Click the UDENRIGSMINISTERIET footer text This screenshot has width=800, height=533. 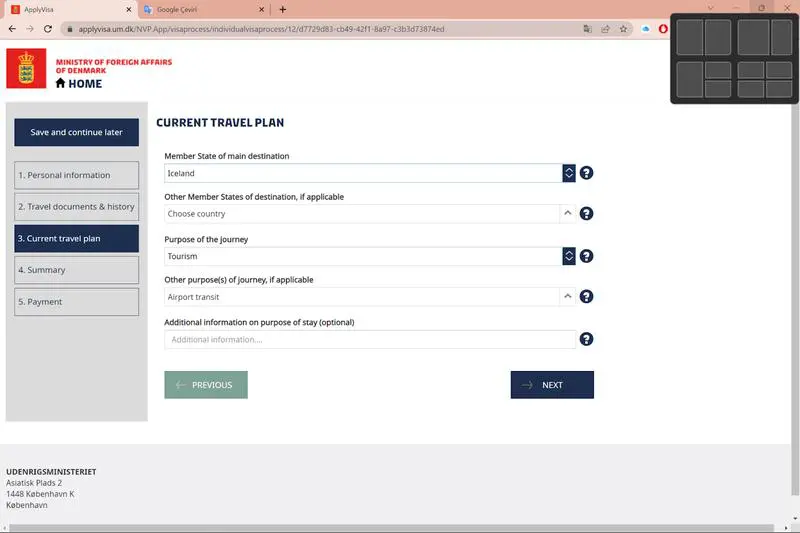point(51,472)
